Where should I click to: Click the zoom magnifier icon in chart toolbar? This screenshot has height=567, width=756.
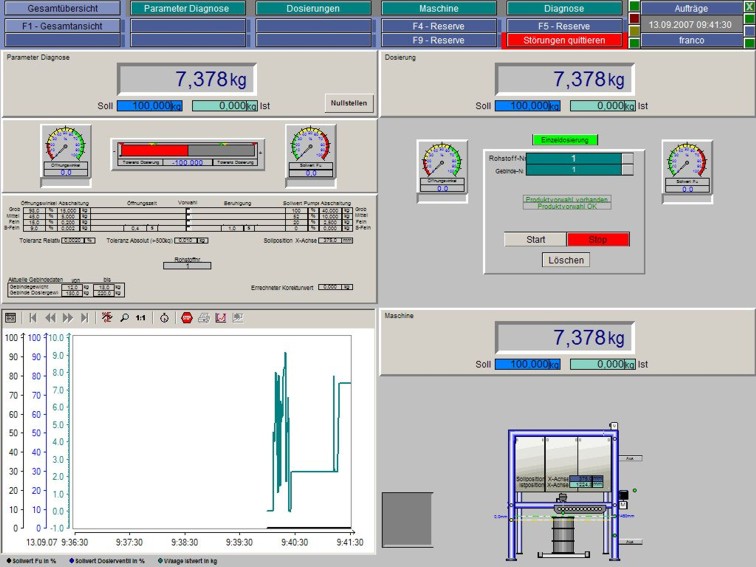[123, 317]
